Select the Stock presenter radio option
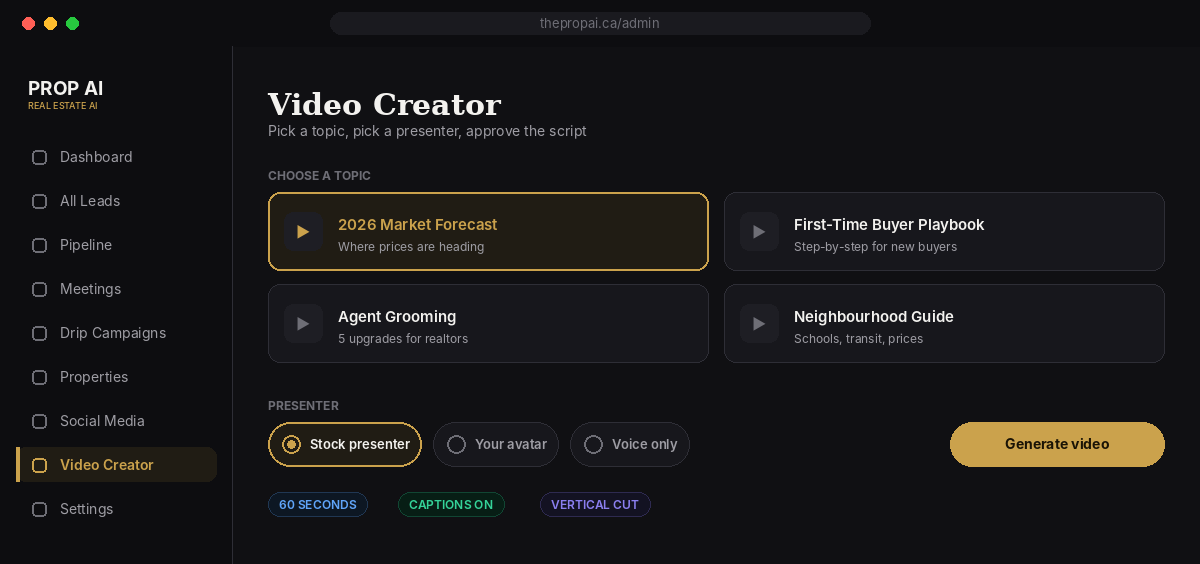1200x564 pixels. (x=345, y=444)
